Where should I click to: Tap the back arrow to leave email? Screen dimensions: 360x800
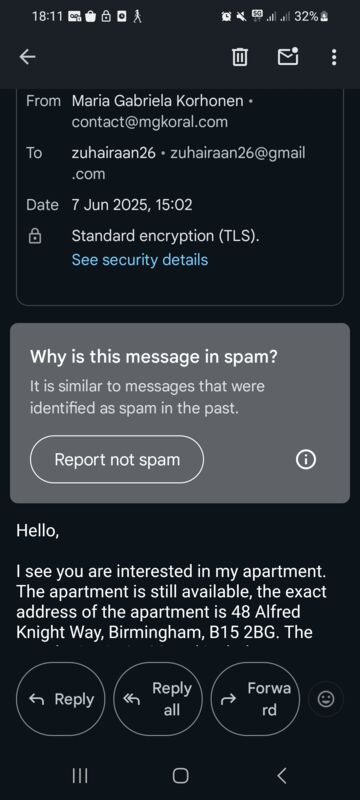[28, 57]
